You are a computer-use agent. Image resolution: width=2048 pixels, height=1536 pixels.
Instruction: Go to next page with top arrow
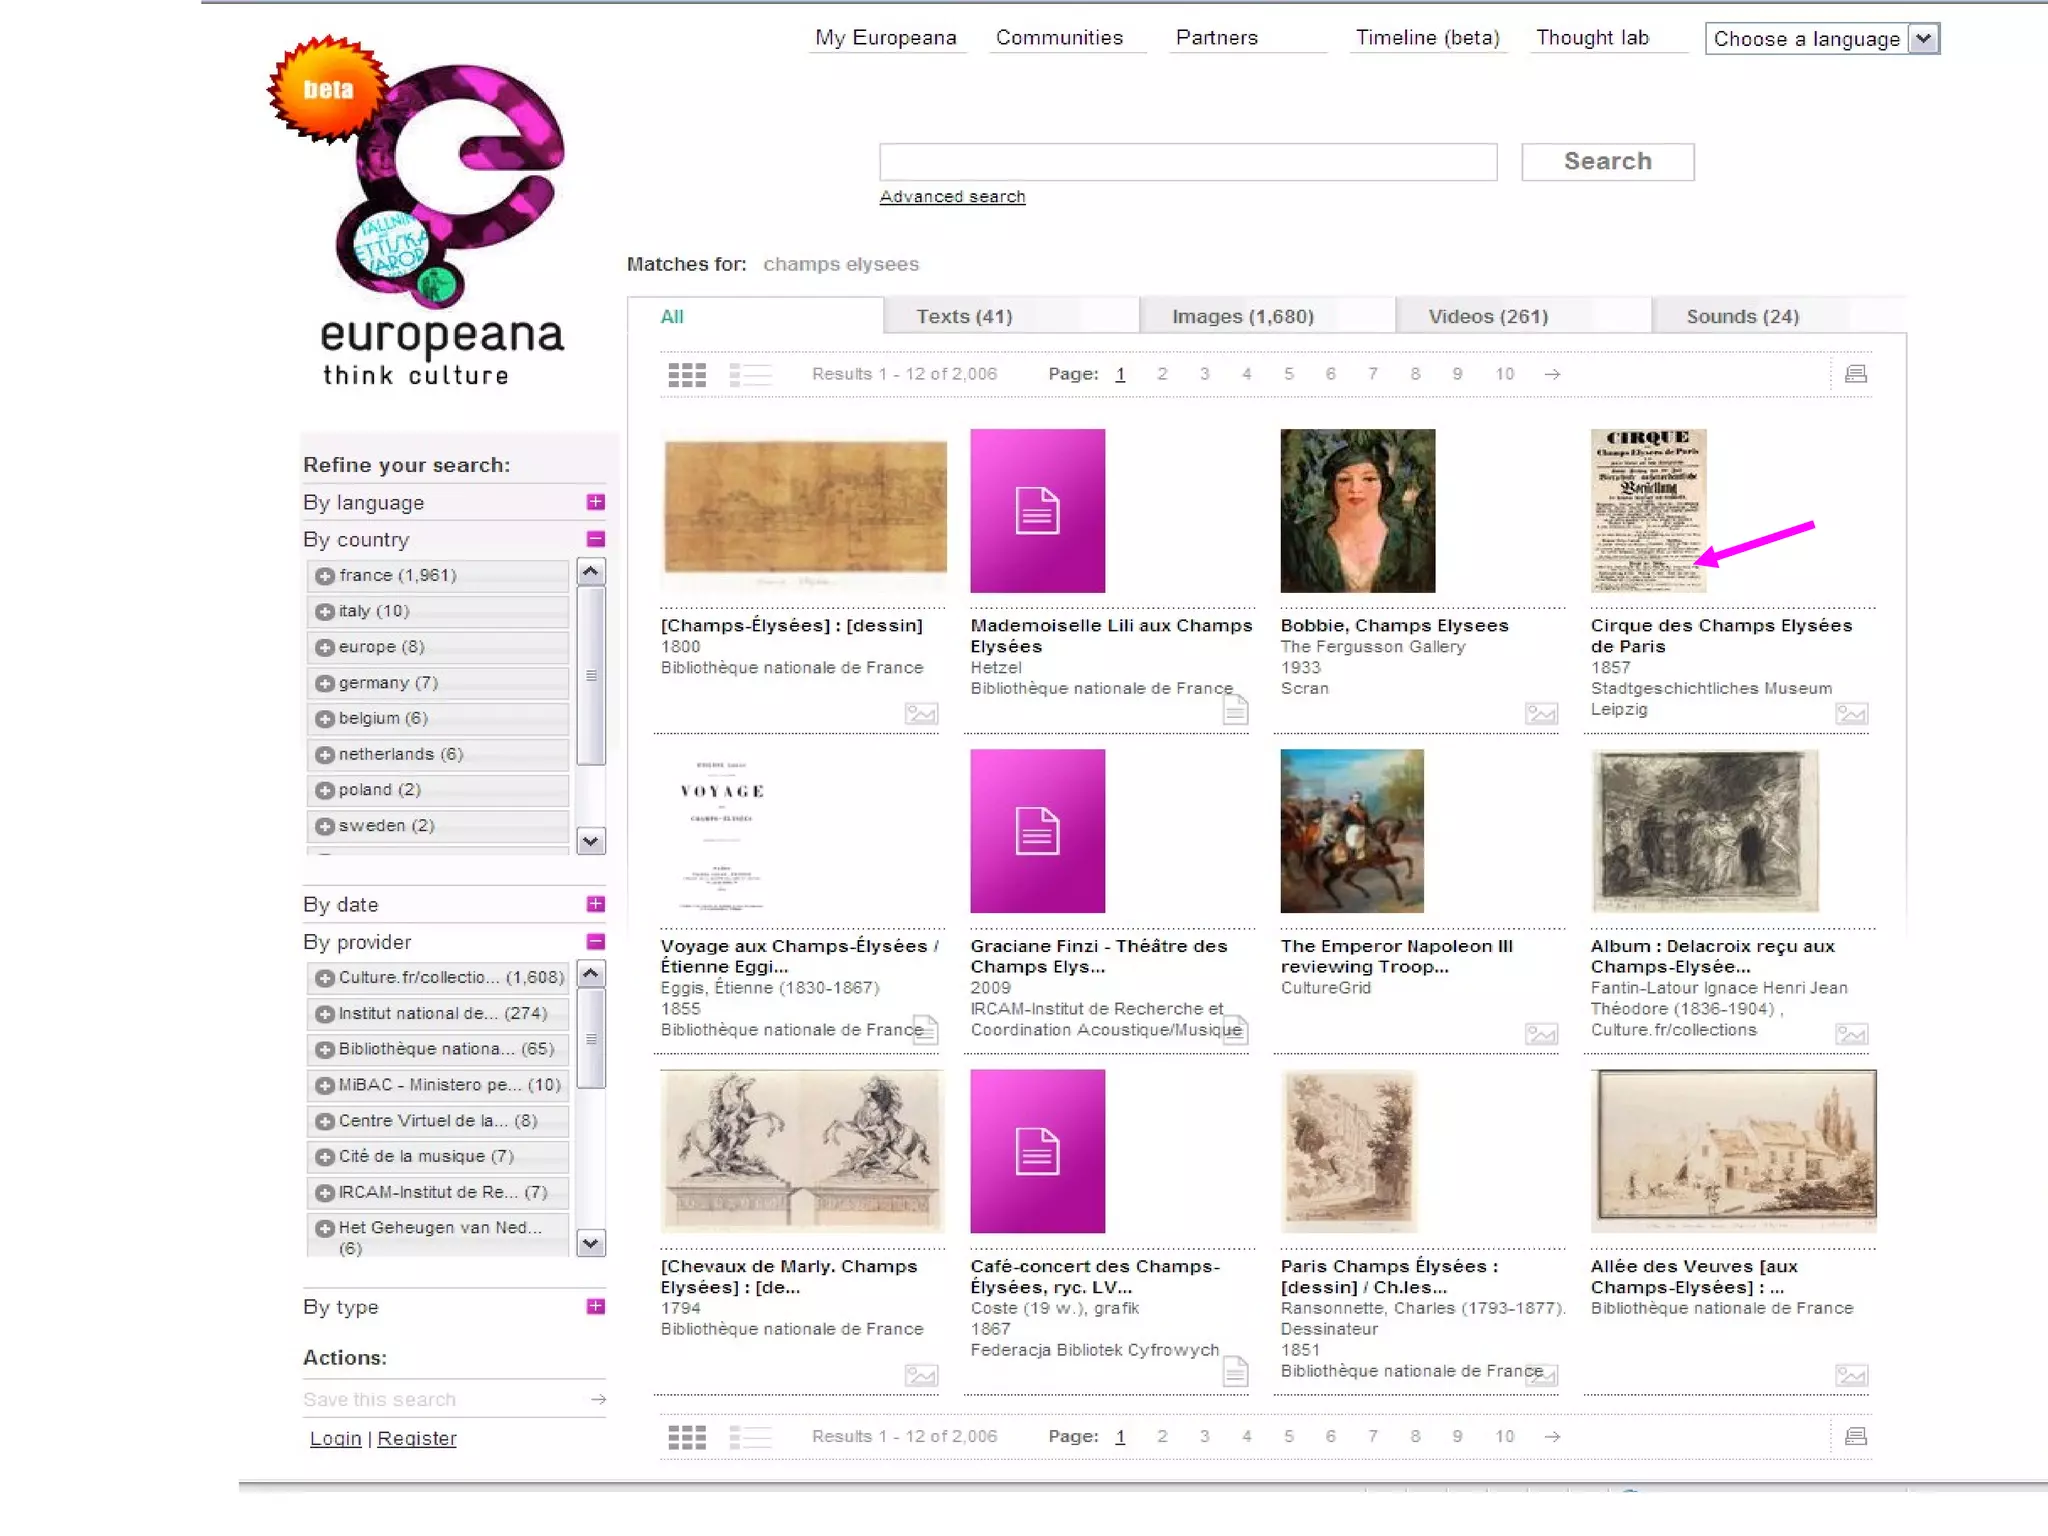coord(1552,374)
